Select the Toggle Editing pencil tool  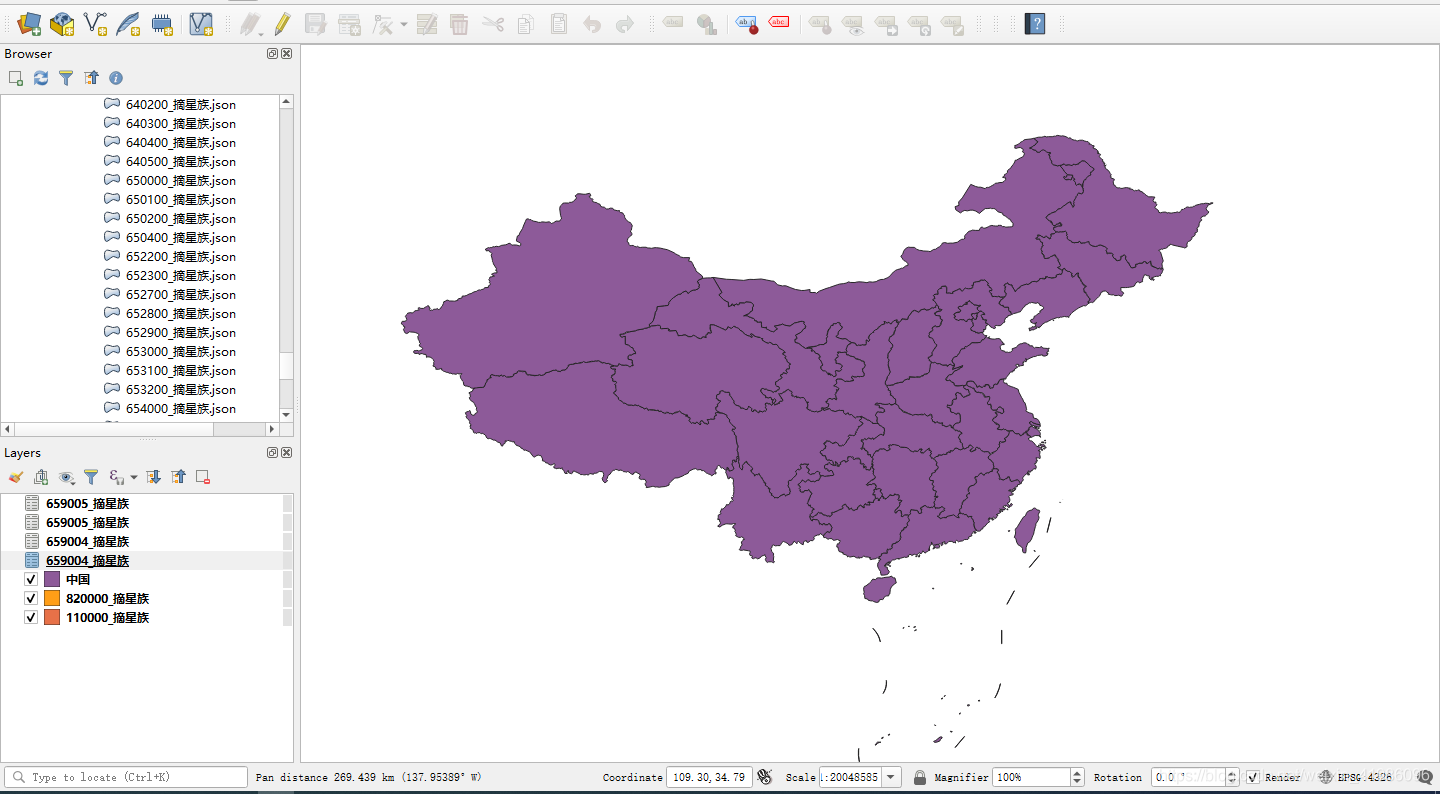[x=285, y=24]
